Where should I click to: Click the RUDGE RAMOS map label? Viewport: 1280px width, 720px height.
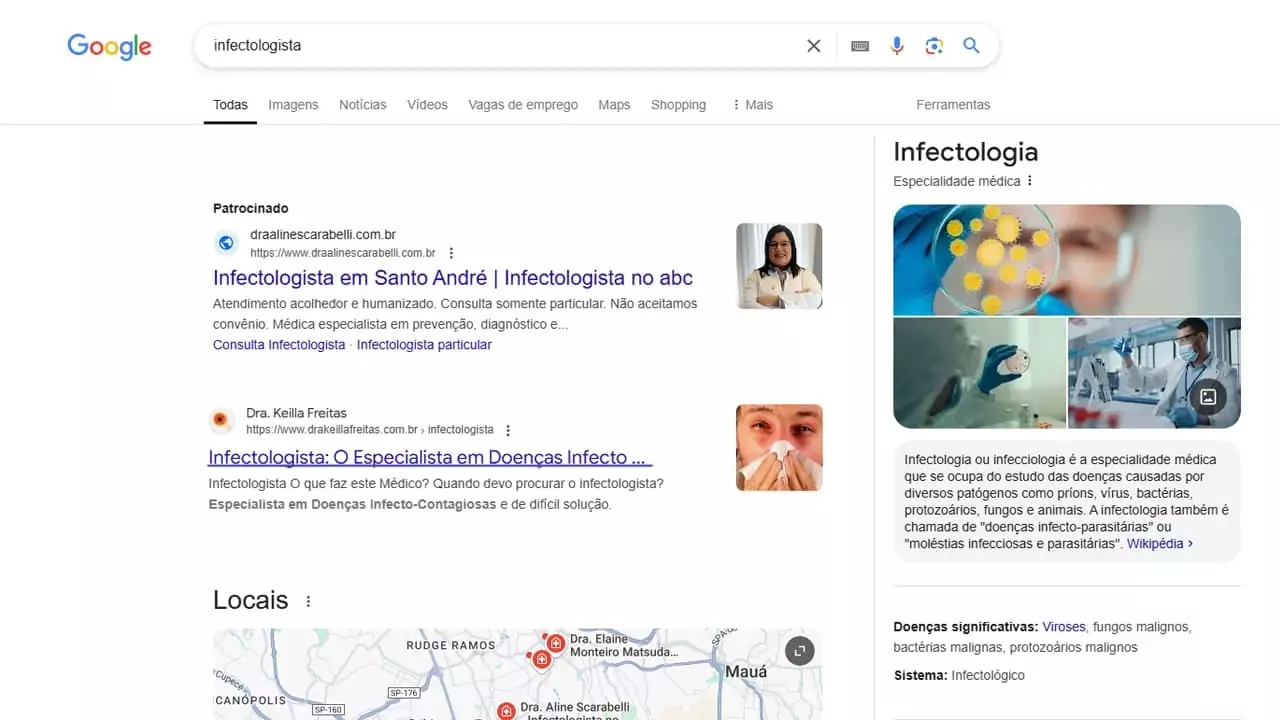coord(450,645)
